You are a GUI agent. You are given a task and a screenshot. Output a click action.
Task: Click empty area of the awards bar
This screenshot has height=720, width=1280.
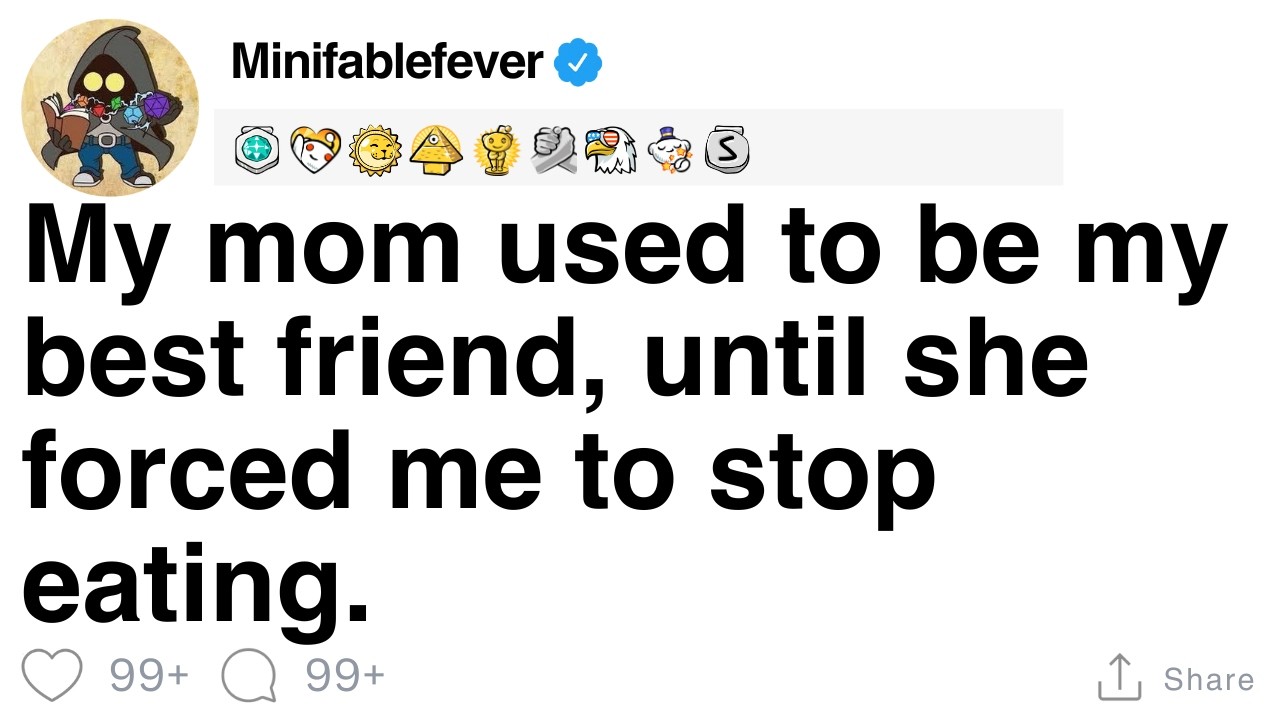[905, 148]
